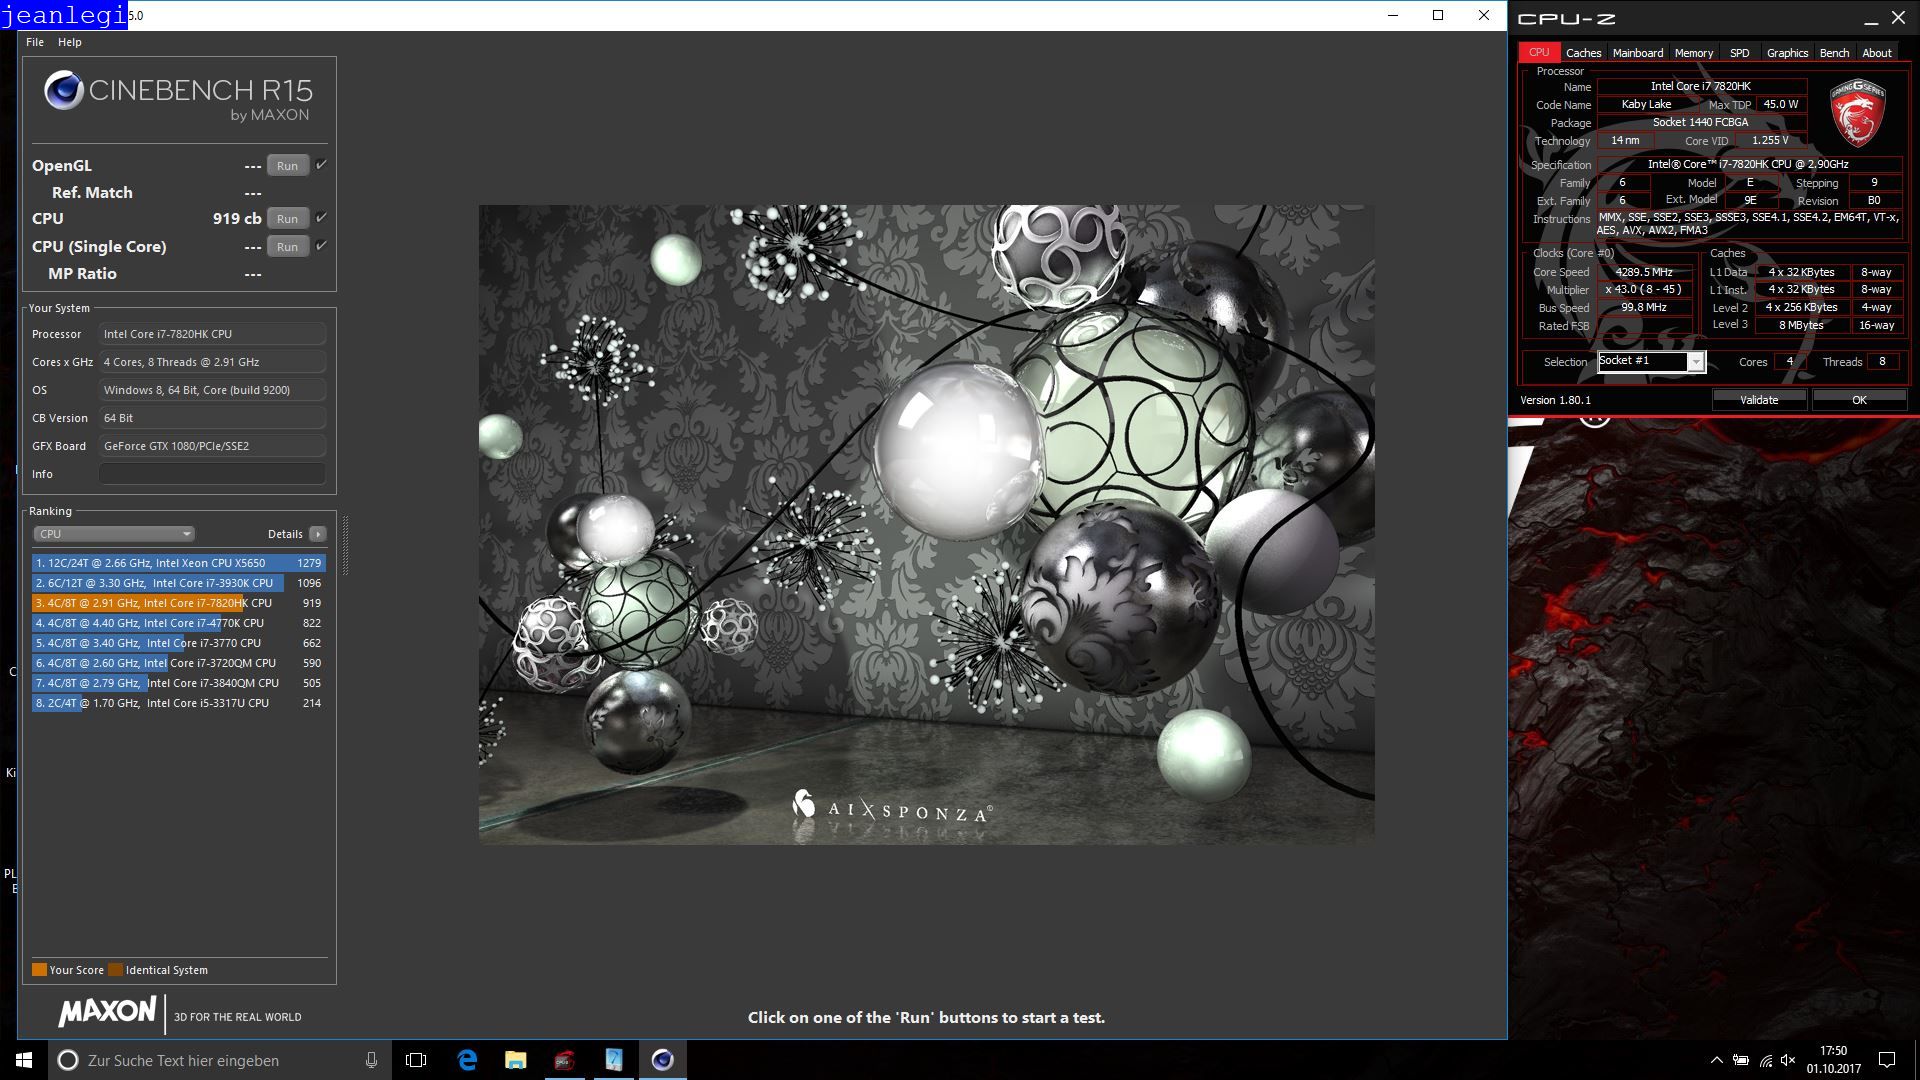Viewport: 1920px width, 1080px height.
Task: Select ranking row Intel Core i5-3317U CPU
Action: click(178, 703)
